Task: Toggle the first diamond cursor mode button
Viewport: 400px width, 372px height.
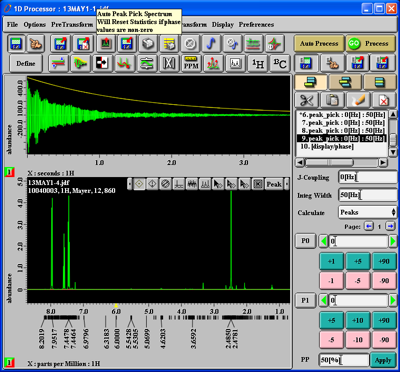Action: [139, 184]
